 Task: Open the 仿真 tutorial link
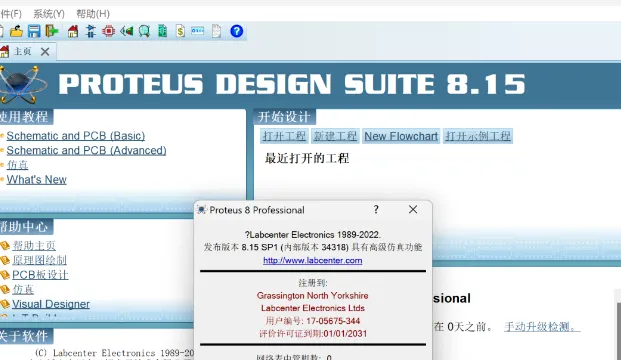[x=17, y=165]
